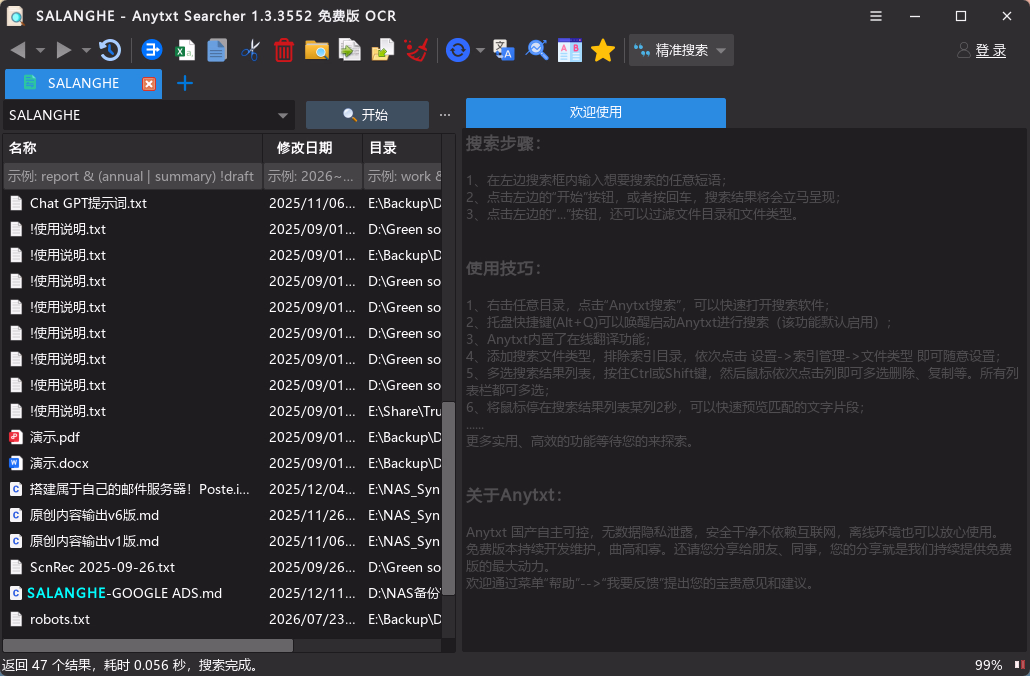
Task: Open the SALANGHE search box dropdown arrow
Action: pos(282,116)
